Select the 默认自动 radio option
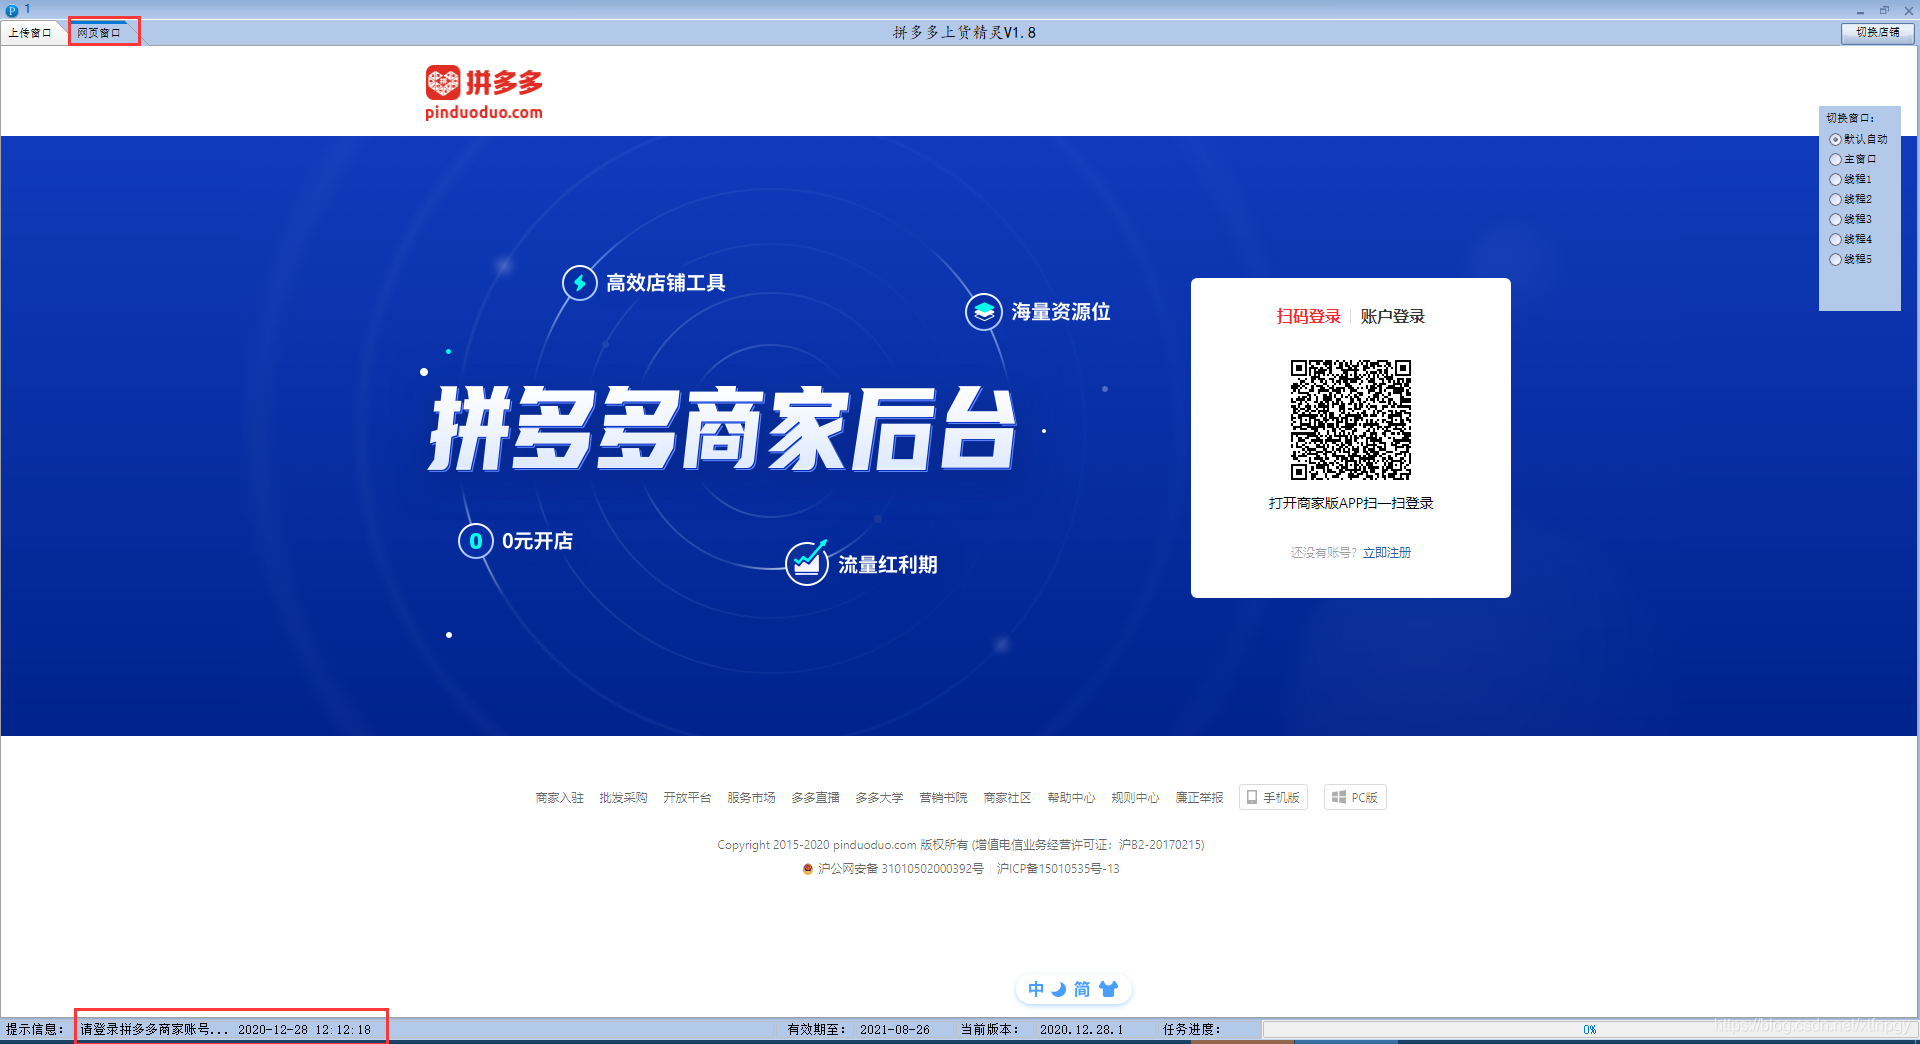Screen dimensions: 1920x1044 pos(1858,139)
